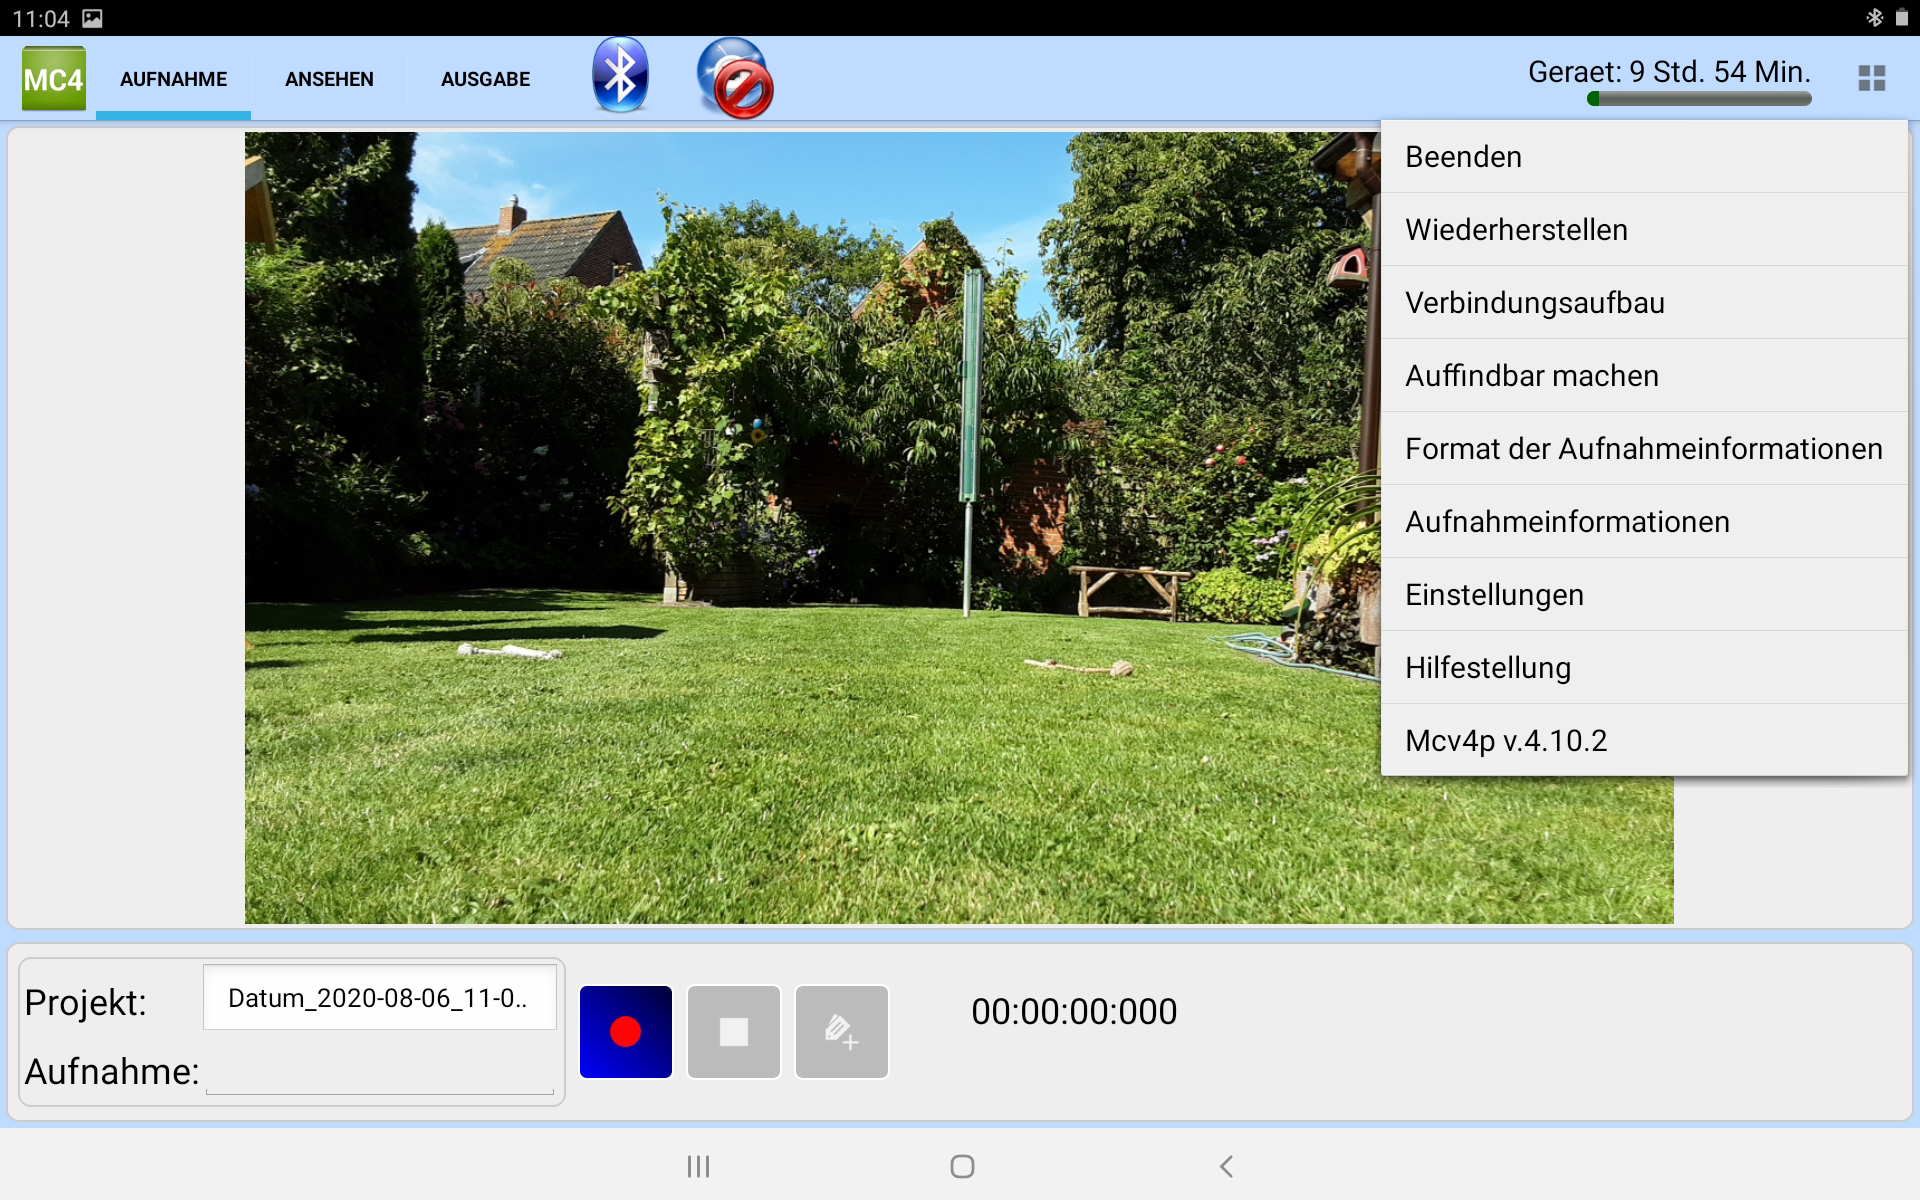Switch to the AUSGABE tab

click(x=485, y=79)
